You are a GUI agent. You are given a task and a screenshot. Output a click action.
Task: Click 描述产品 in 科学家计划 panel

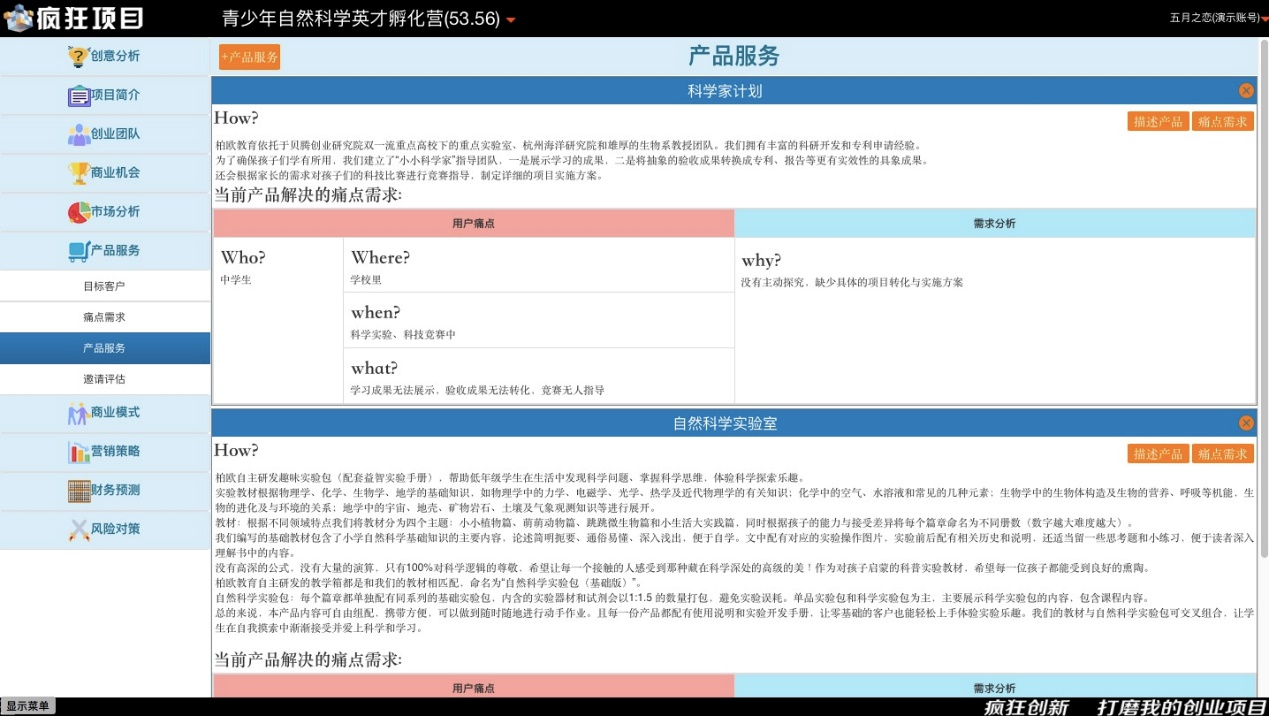[x=1157, y=122]
